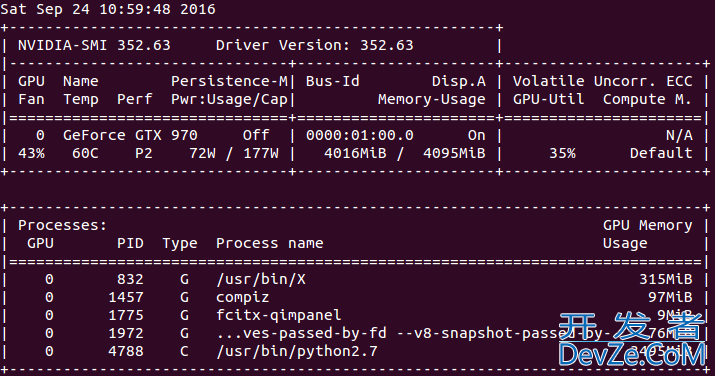Viewport: 715px width, 376px height.
Task: Click the GPU utilization value 35%
Action: (562, 154)
